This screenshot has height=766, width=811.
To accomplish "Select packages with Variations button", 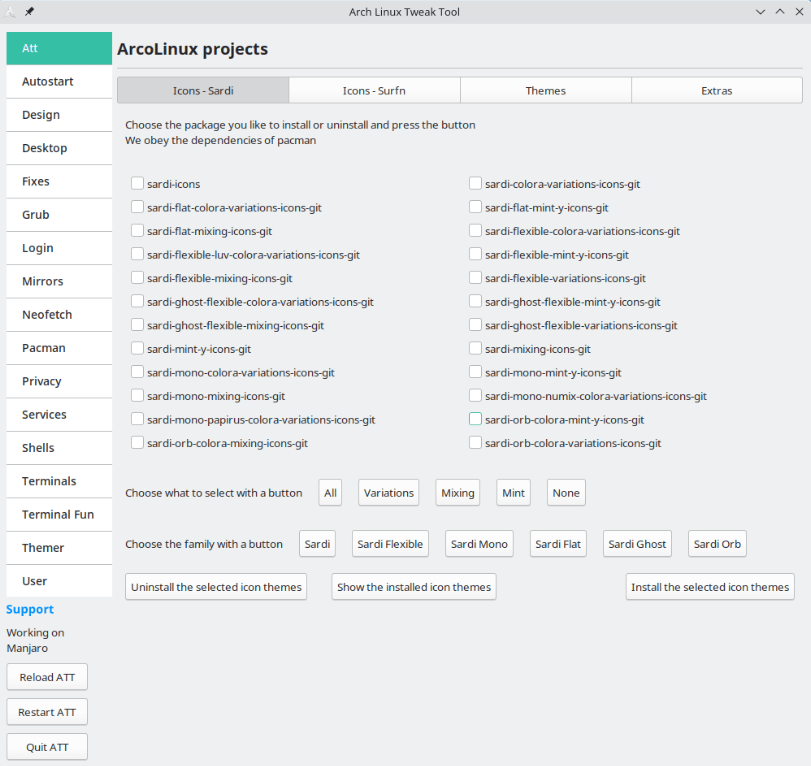I will 388,493.
